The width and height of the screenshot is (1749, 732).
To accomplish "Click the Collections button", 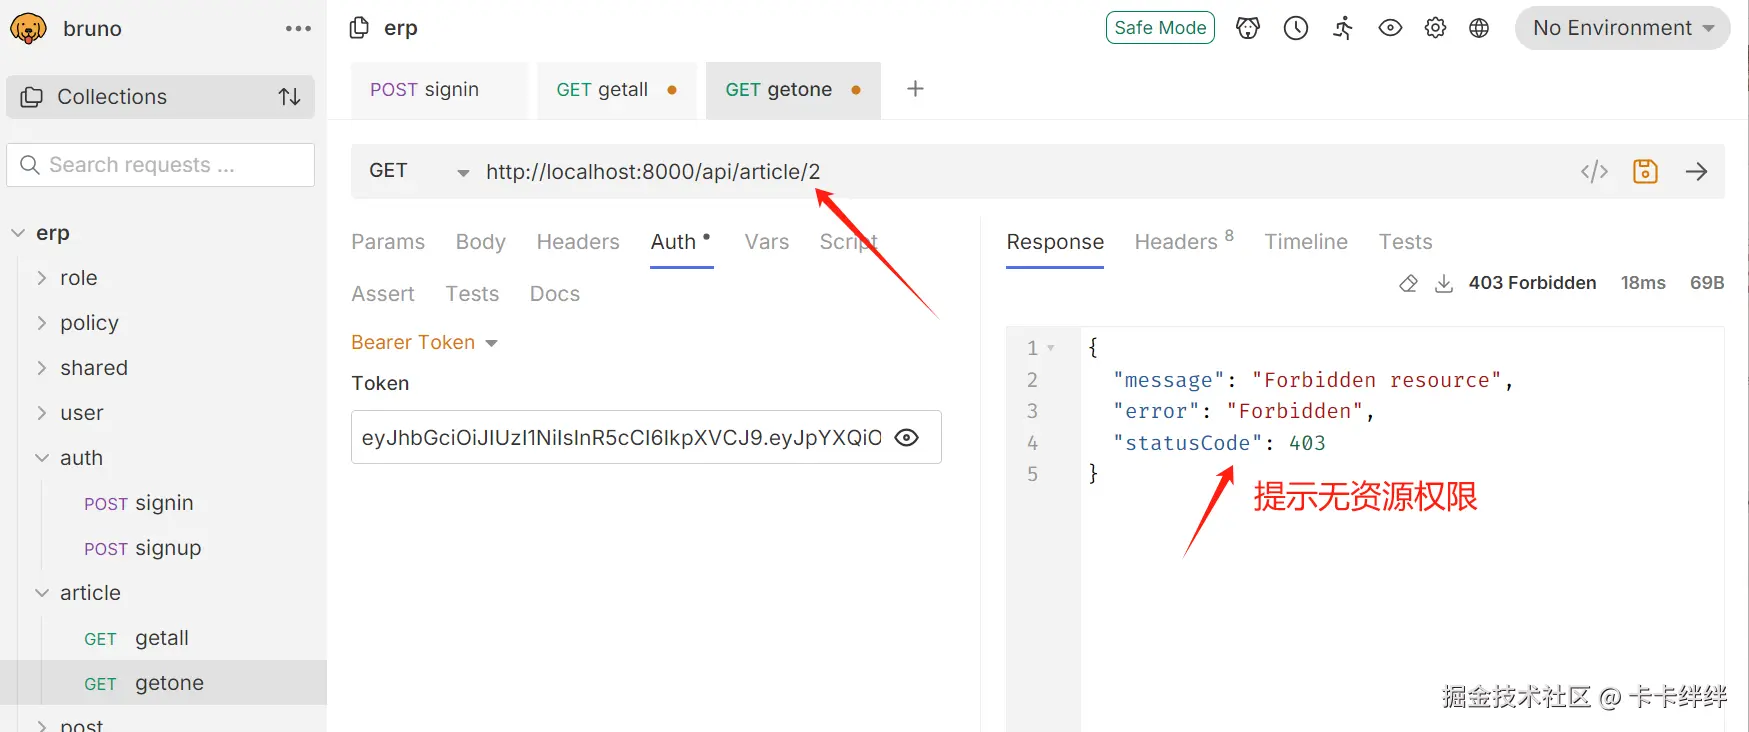I will point(160,97).
